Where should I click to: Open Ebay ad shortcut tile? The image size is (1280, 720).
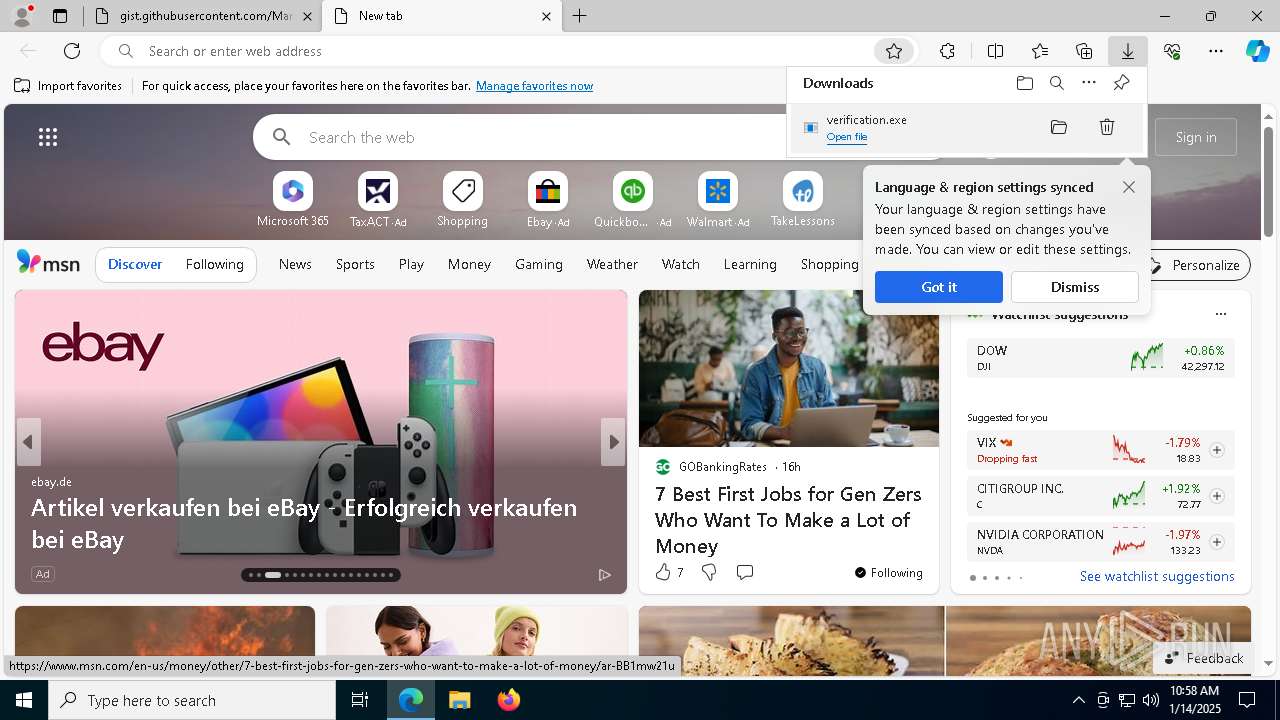click(547, 200)
